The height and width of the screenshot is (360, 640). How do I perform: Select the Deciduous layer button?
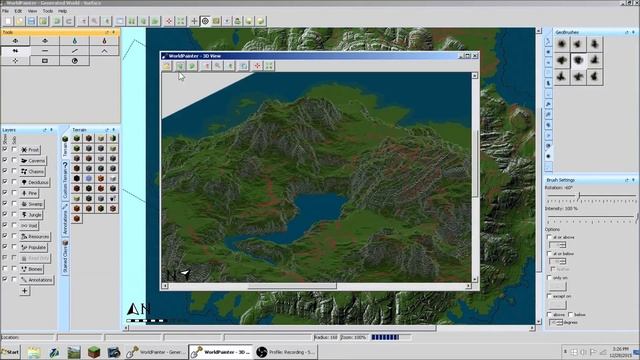pyautogui.click(x=35, y=182)
